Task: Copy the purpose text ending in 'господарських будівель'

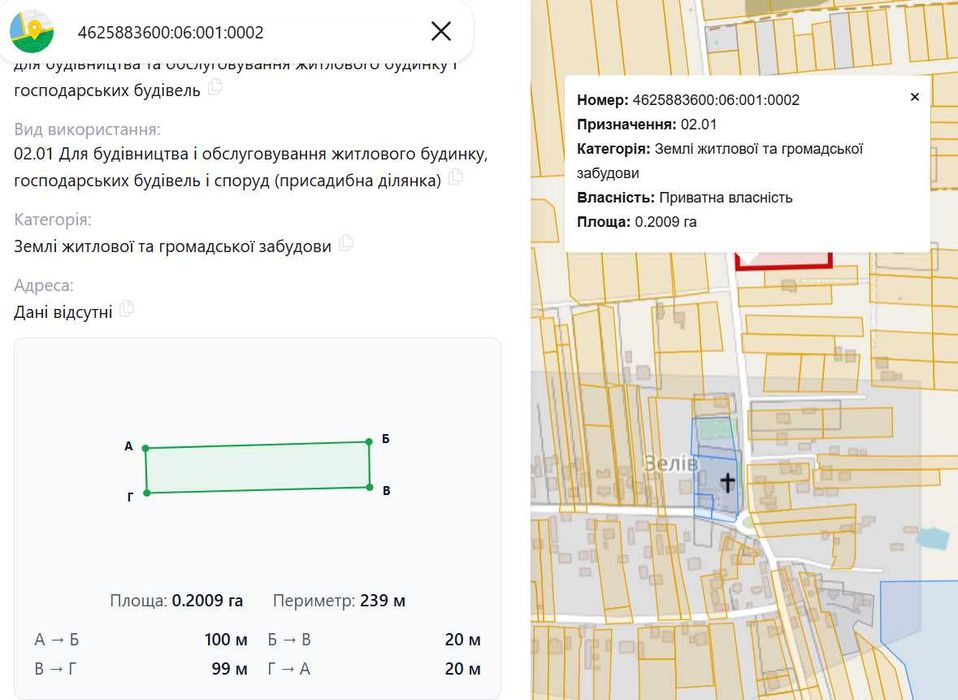Action: point(215,87)
